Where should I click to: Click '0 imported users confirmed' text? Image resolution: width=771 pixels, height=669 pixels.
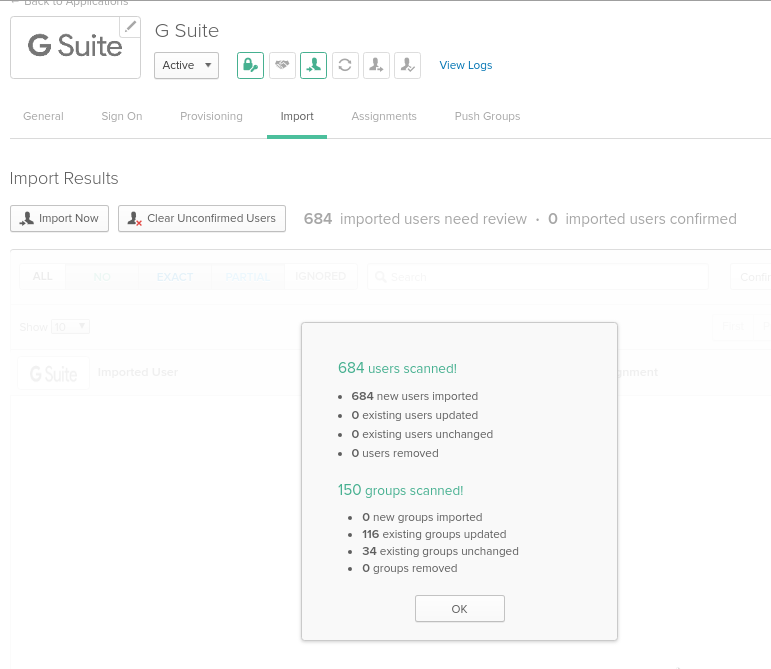(642, 219)
